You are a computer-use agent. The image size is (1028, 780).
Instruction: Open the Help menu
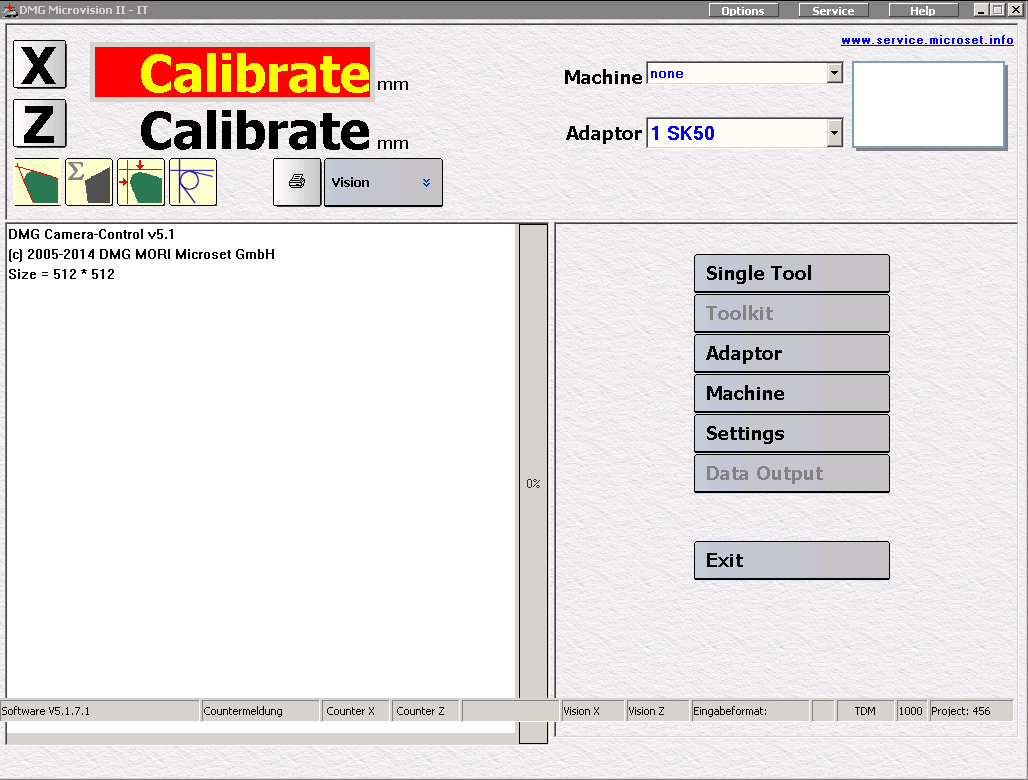pyautogui.click(x=923, y=11)
